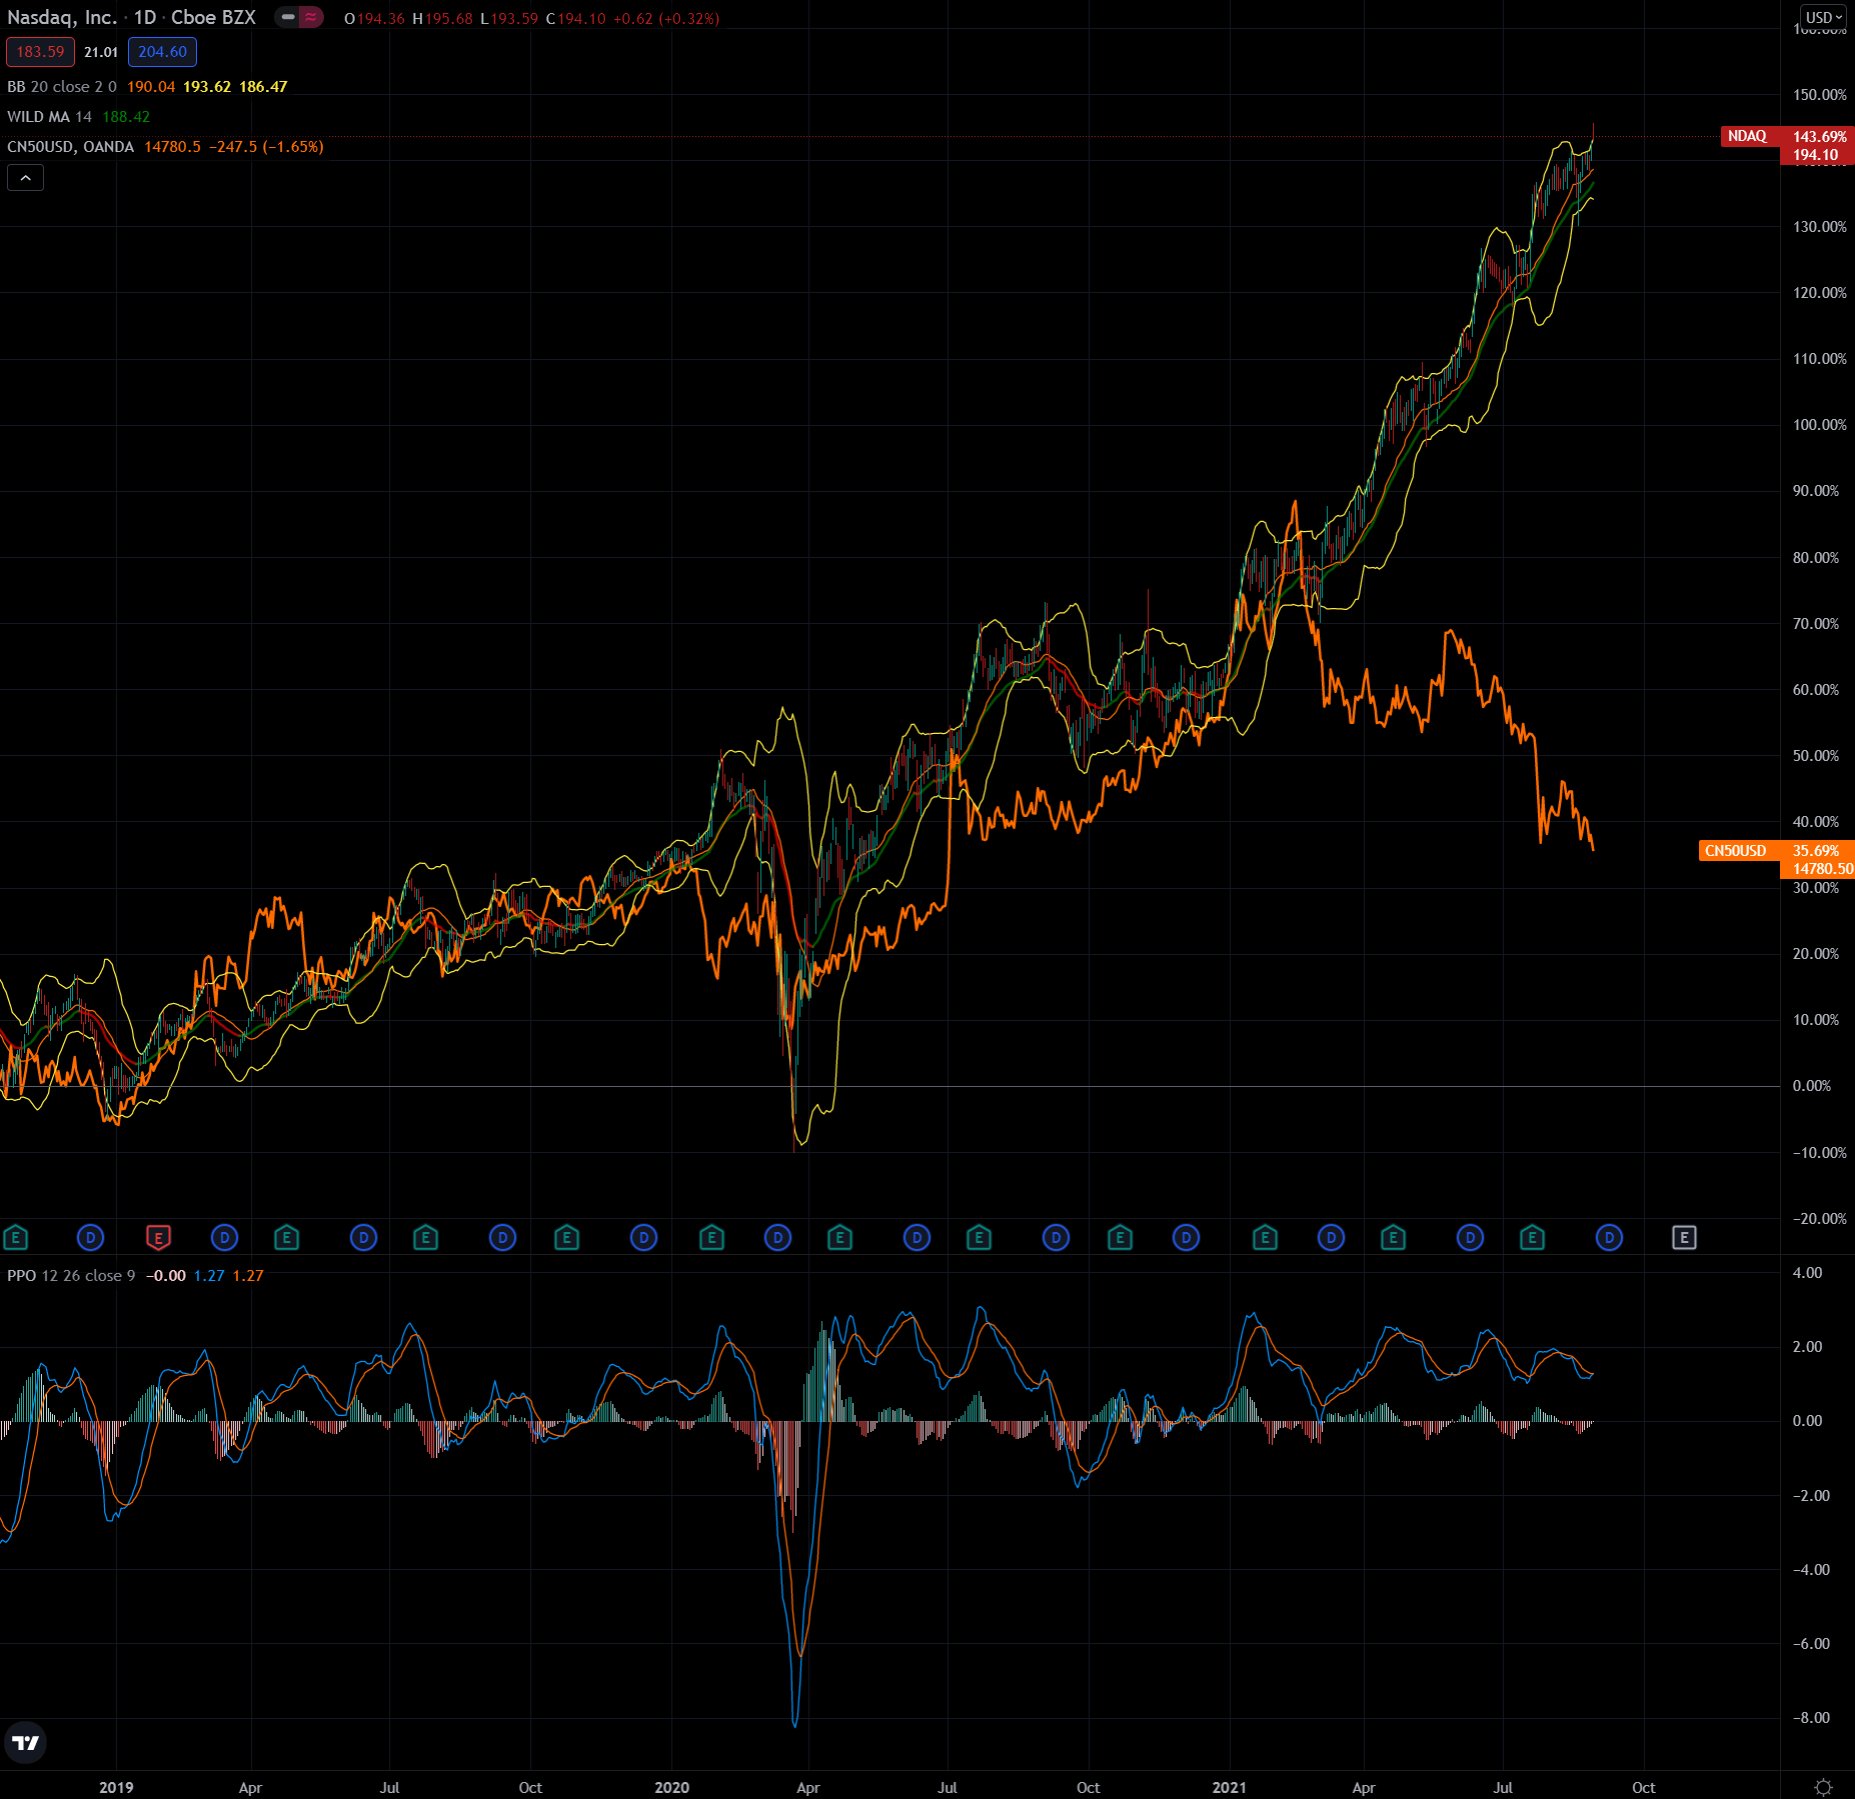1855x1799 pixels.
Task: Click the last blue dividend D marker
Action: [1609, 1238]
